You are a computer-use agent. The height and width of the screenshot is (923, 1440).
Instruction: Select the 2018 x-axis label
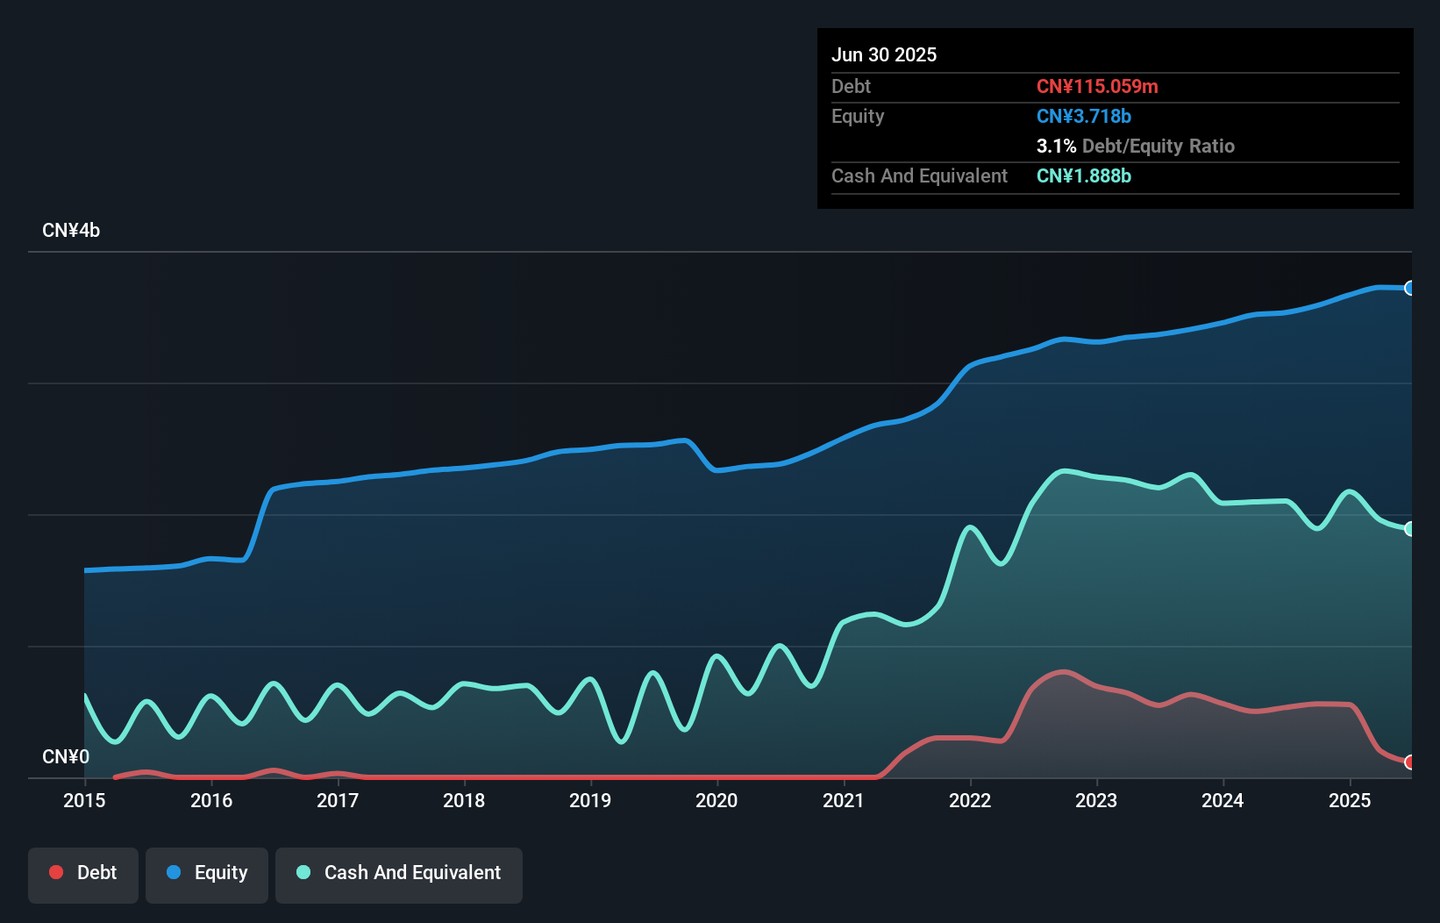(464, 800)
